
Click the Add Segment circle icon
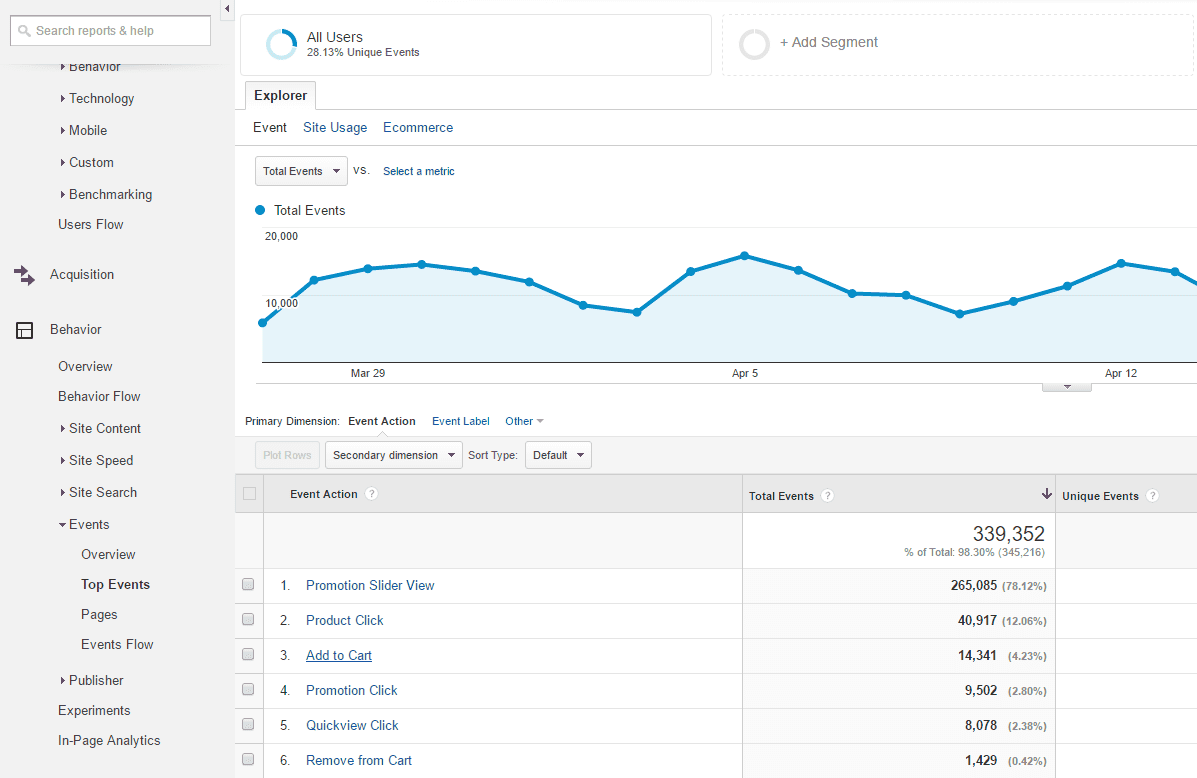click(754, 44)
